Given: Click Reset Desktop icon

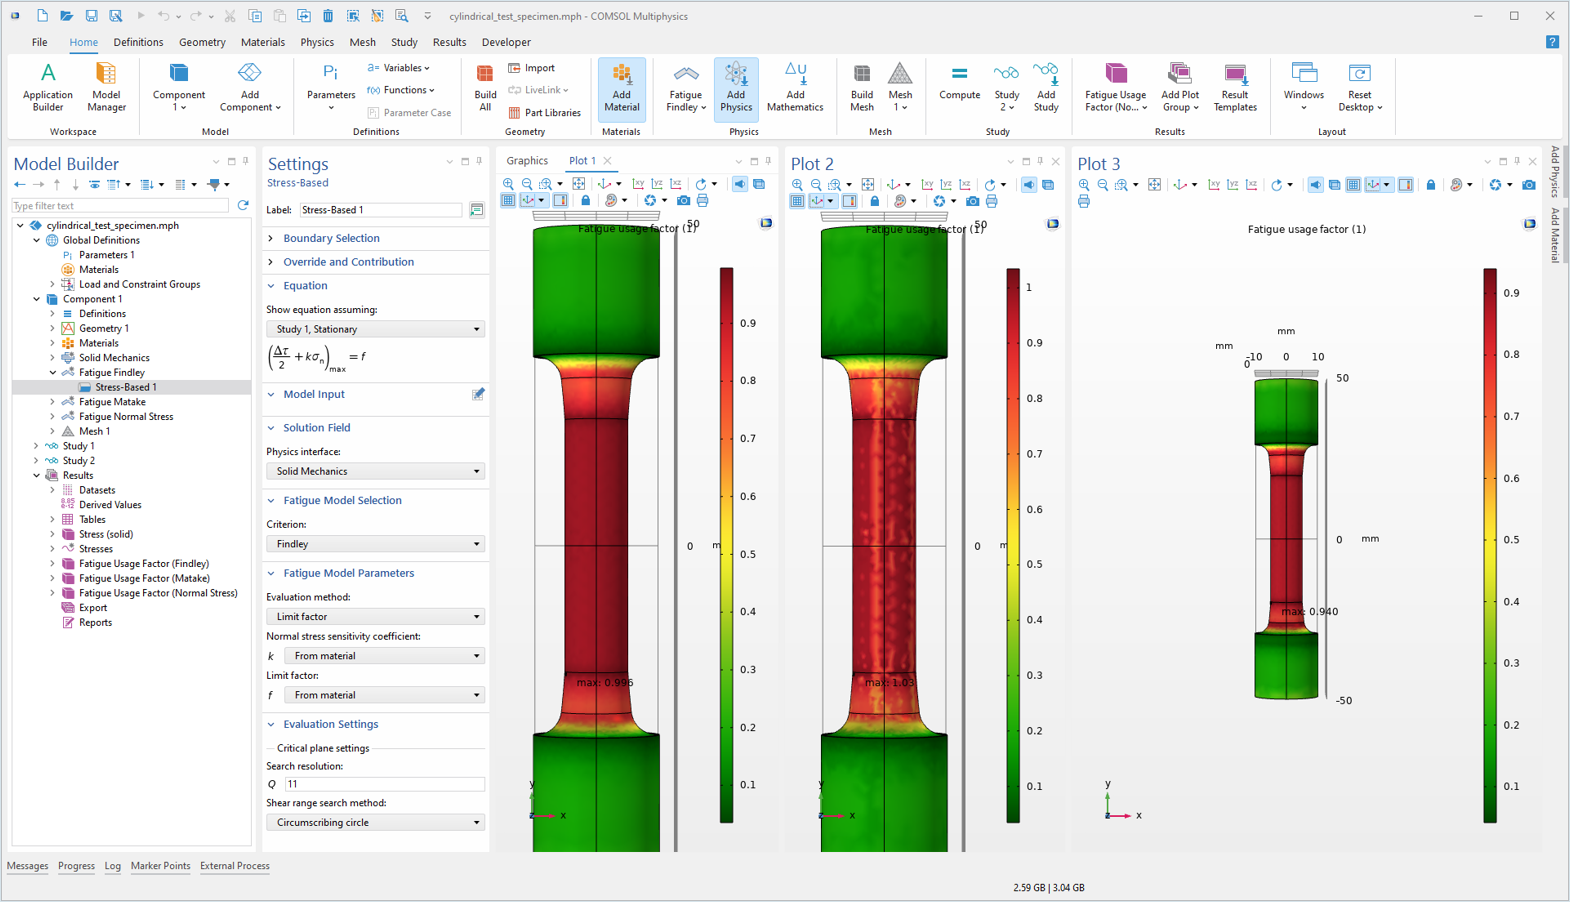Looking at the screenshot, I should (x=1360, y=87).
